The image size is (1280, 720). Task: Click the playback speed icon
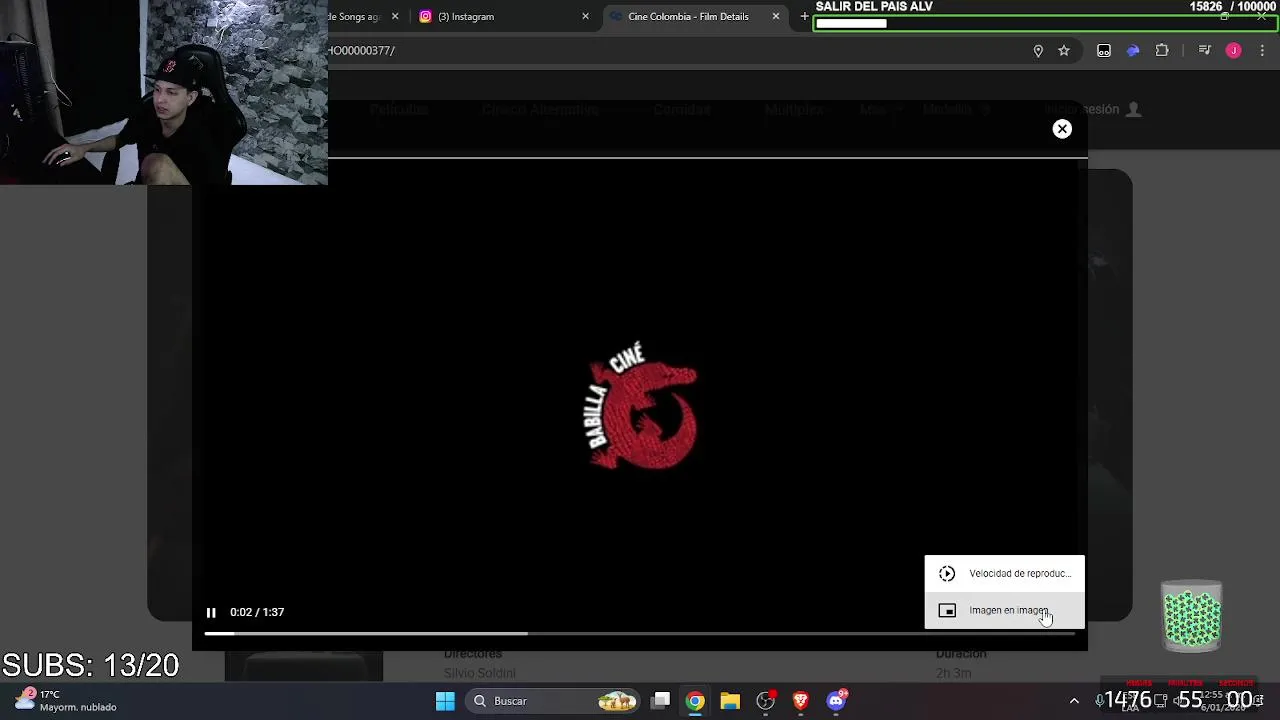947,573
